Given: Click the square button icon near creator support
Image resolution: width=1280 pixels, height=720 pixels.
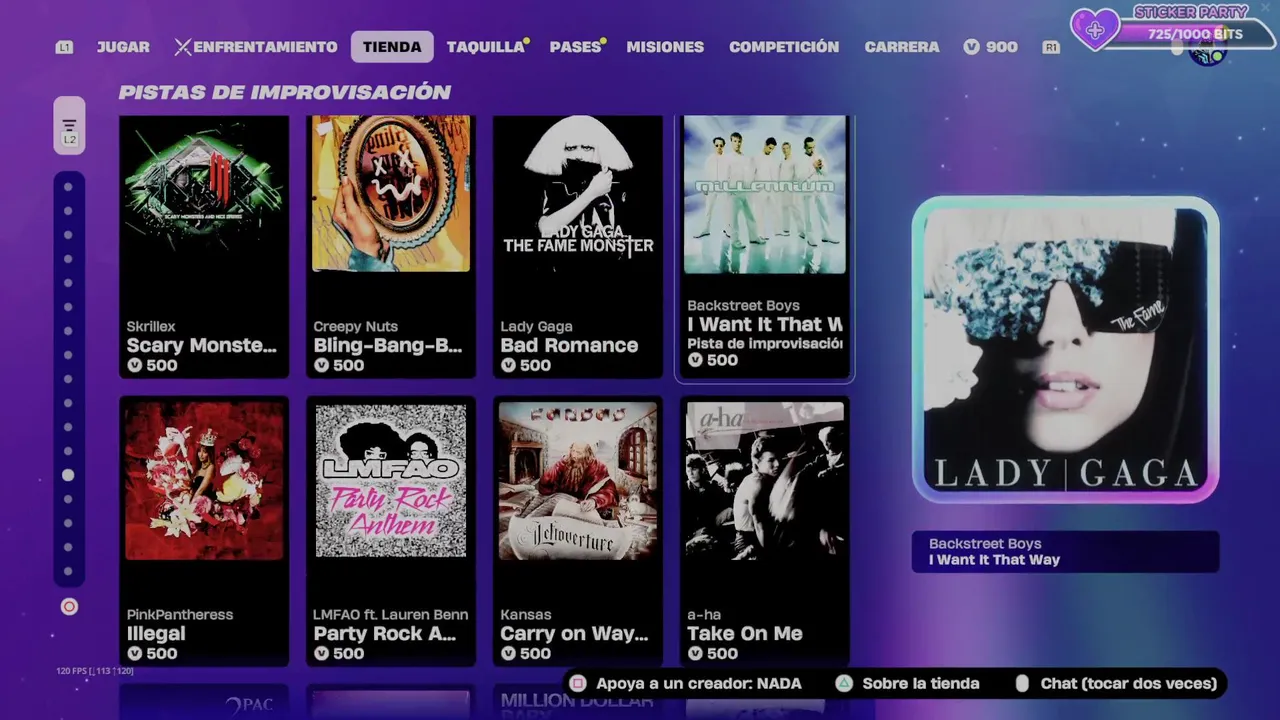Looking at the screenshot, I should 578,684.
